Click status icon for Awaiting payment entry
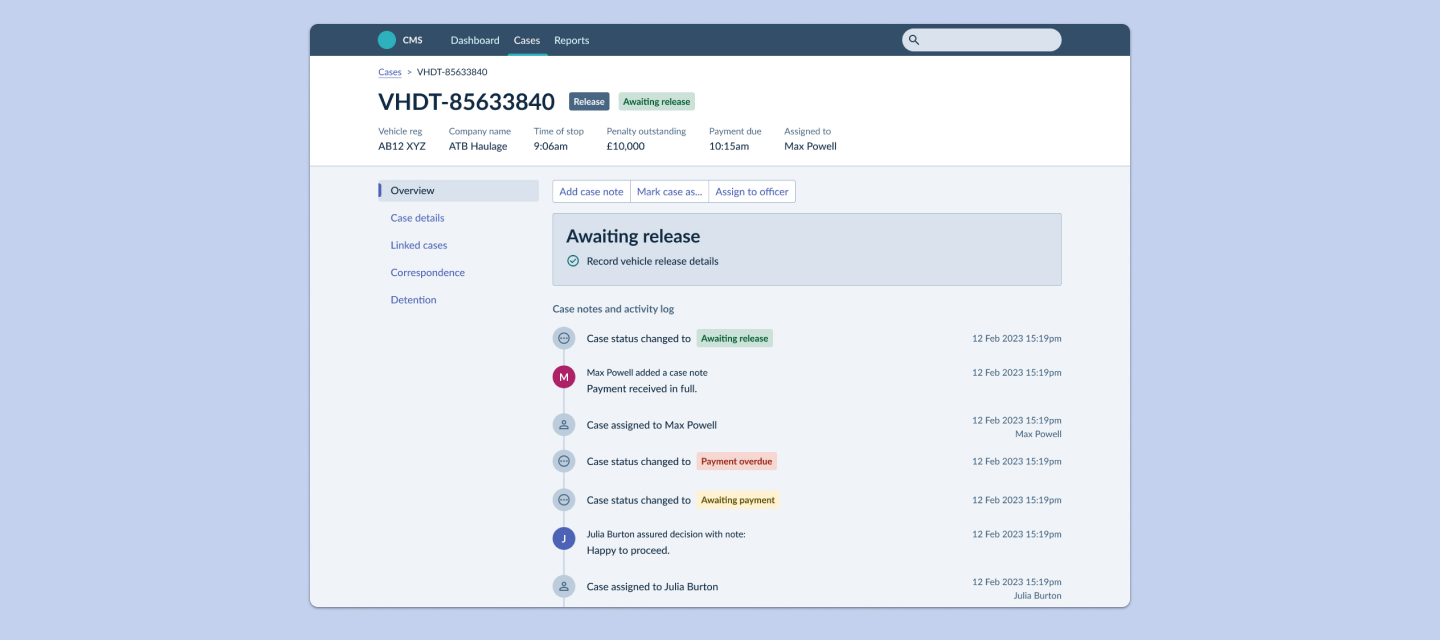1440x640 pixels. pyautogui.click(x=564, y=499)
